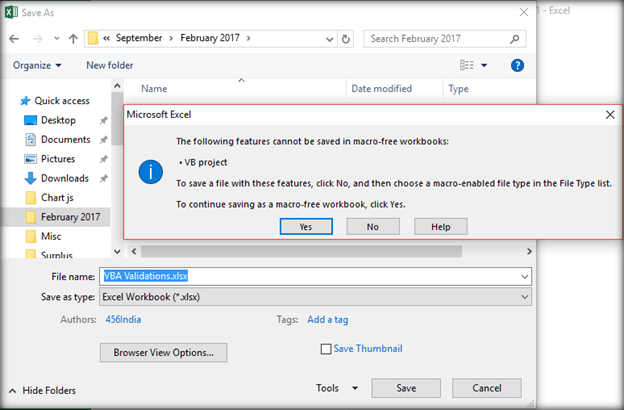This screenshot has height=410, width=624.
Task: Click the horizontal scrollbar thumb
Action: click(x=301, y=252)
